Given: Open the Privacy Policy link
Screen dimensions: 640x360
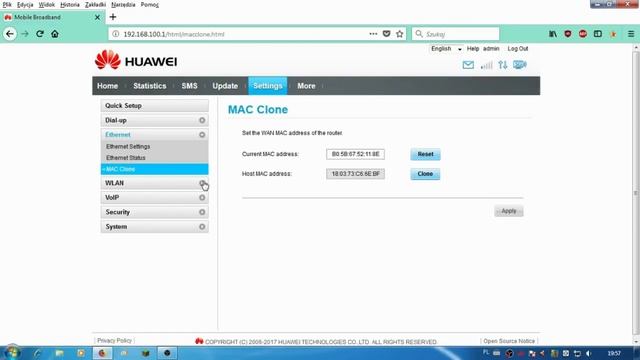Looking at the screenshot, I should coord(114,340).
